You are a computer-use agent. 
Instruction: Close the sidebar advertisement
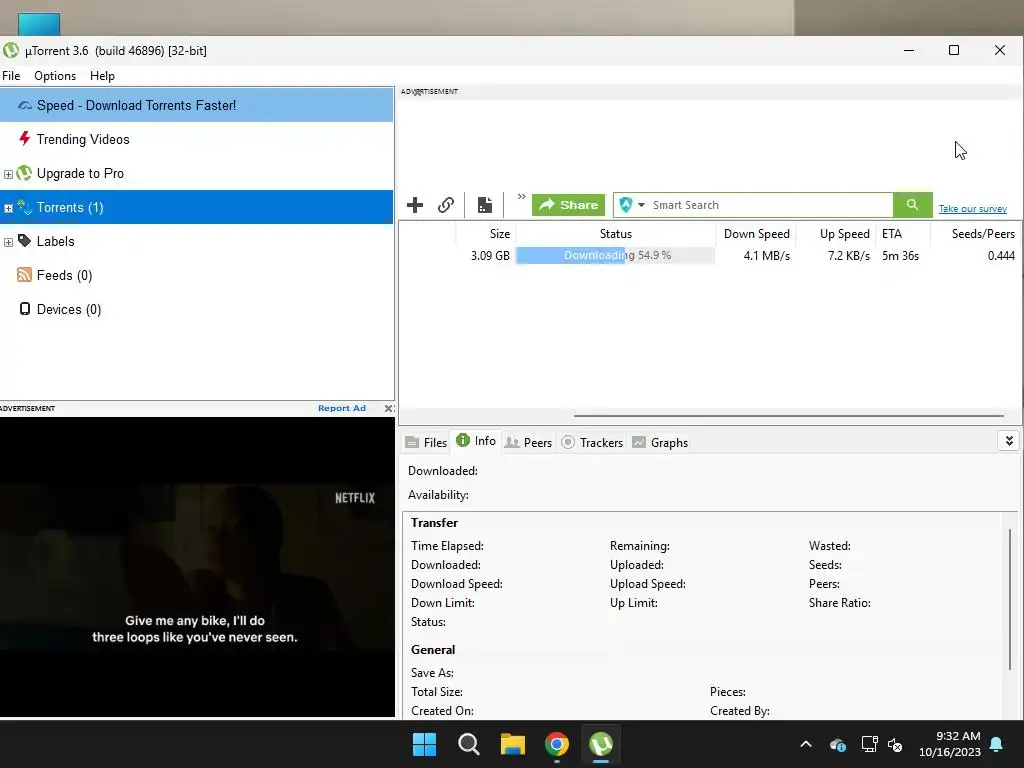[x=389, y=408]
